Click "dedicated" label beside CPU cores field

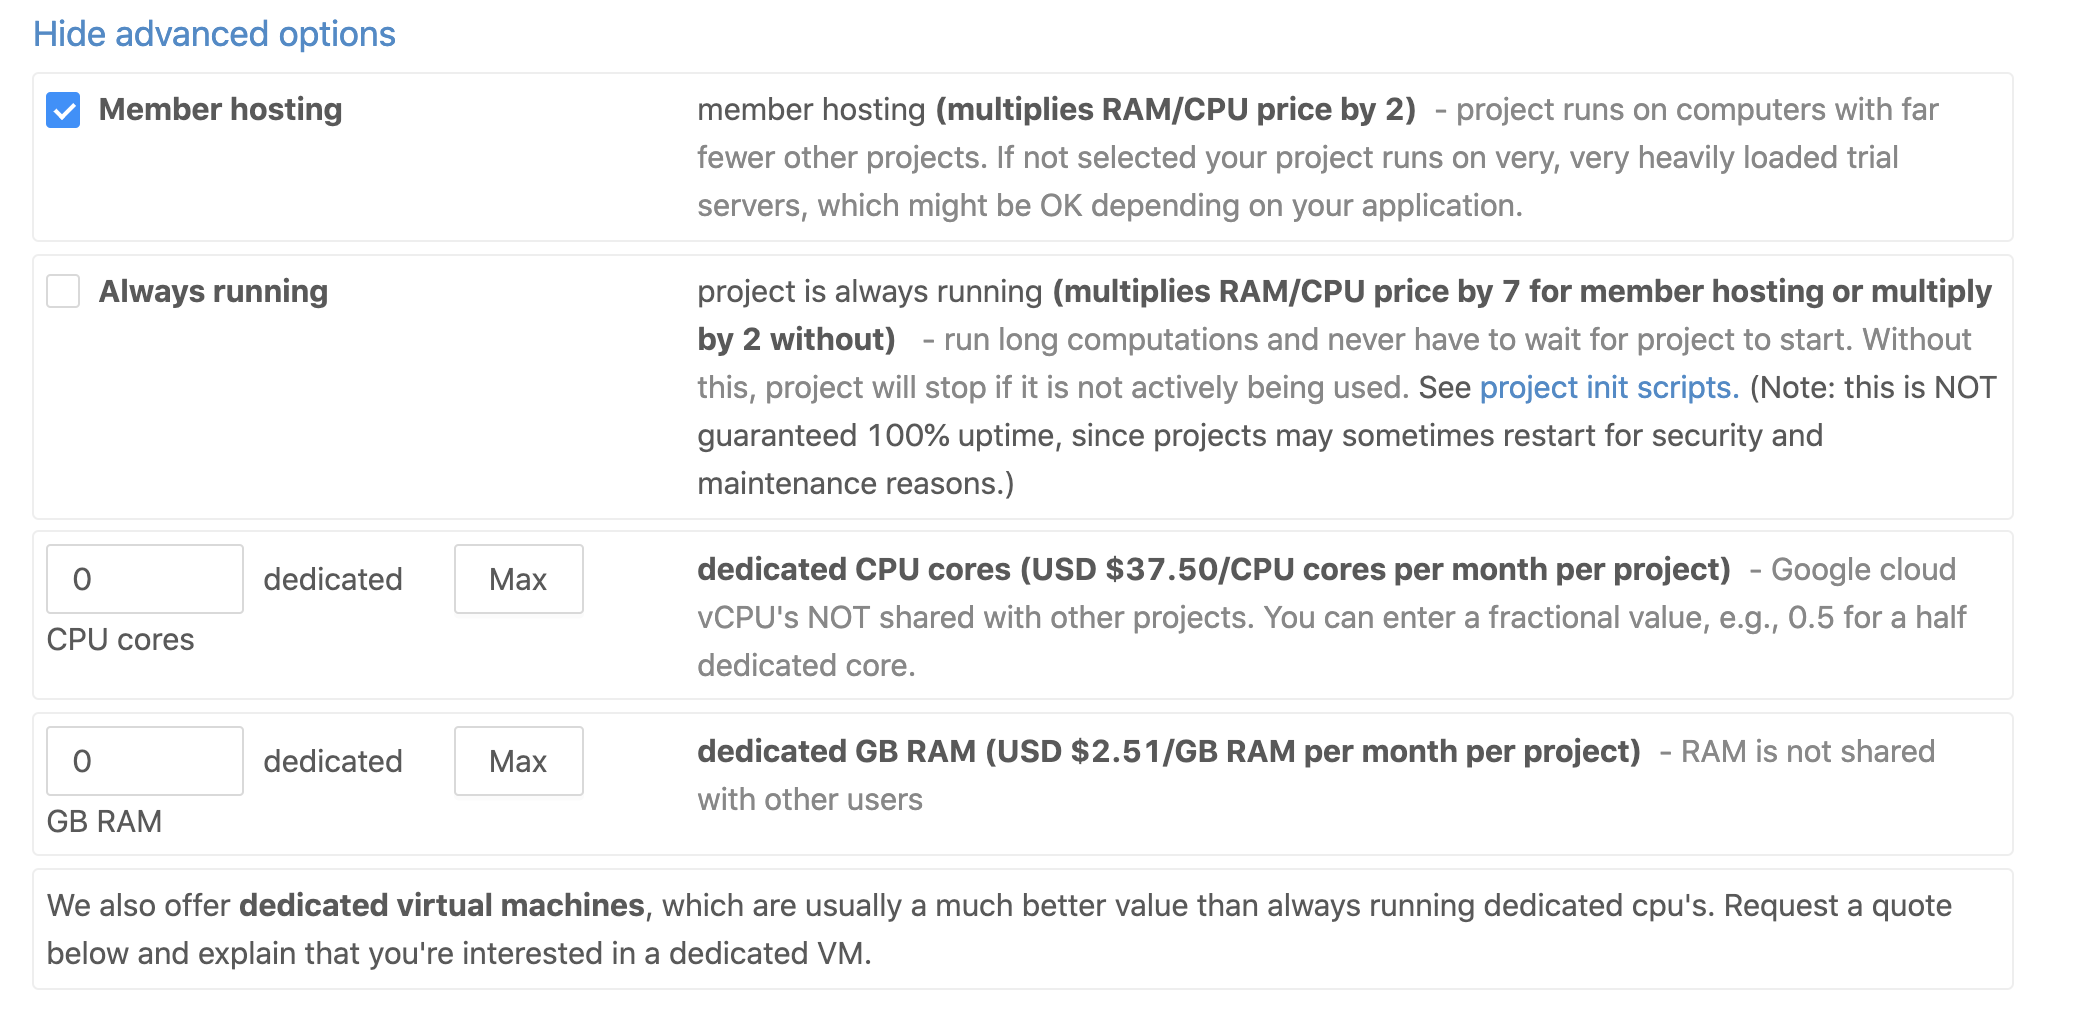(333, 579)
